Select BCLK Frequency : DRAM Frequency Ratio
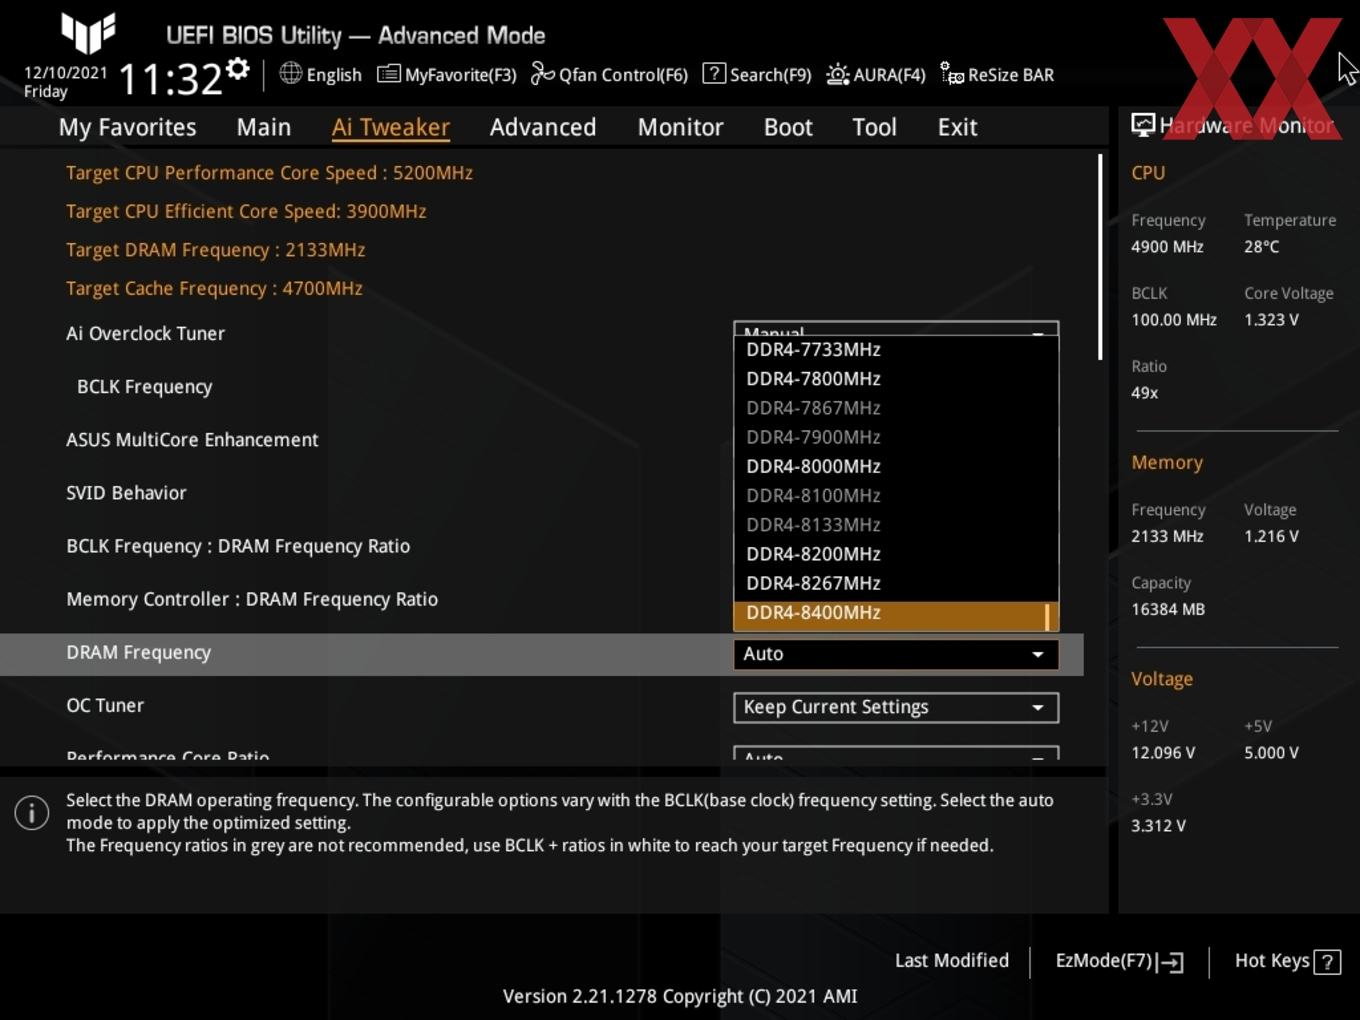 [238, 546]
